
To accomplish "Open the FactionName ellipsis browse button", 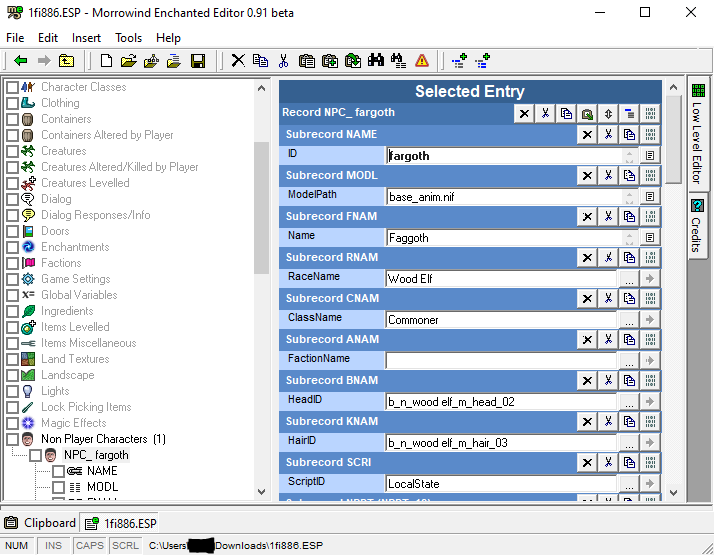I will pyautogui.click(x=629, y=361).
